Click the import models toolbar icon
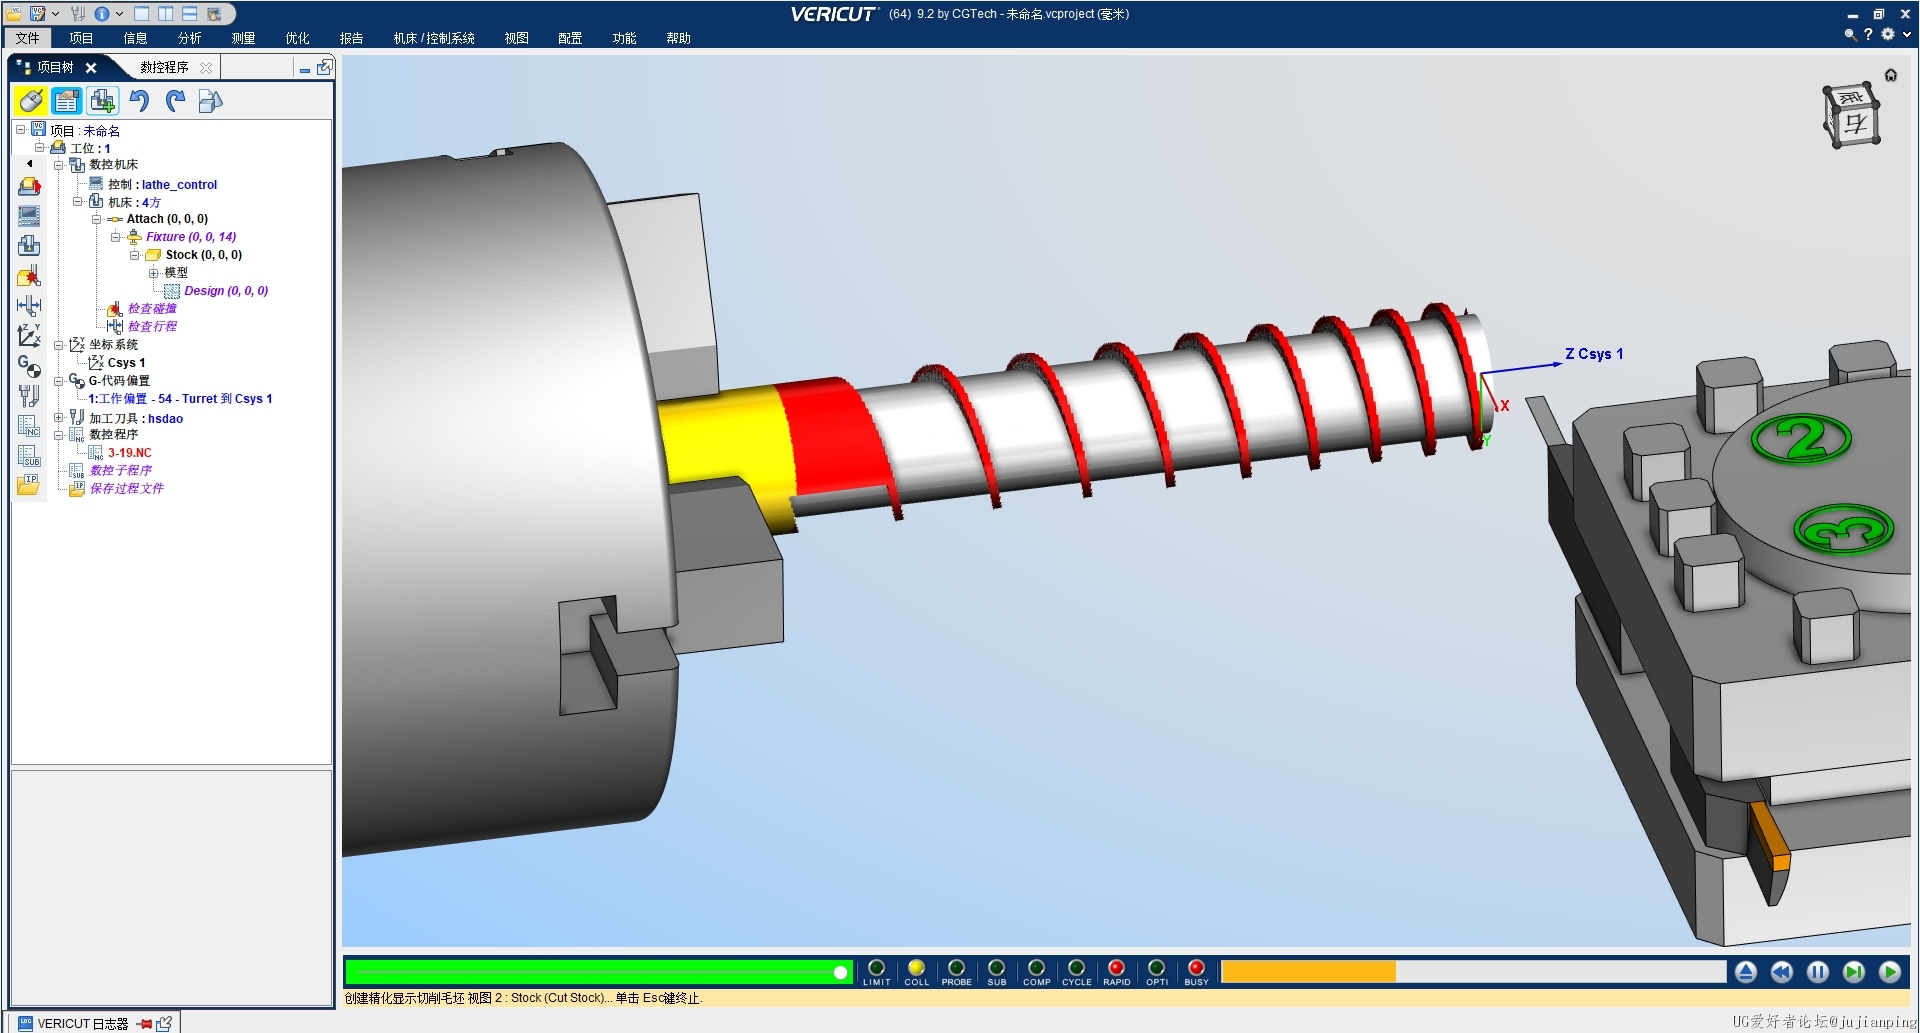The height and width of the screenshot is (1033, 1920). [210, 101]
